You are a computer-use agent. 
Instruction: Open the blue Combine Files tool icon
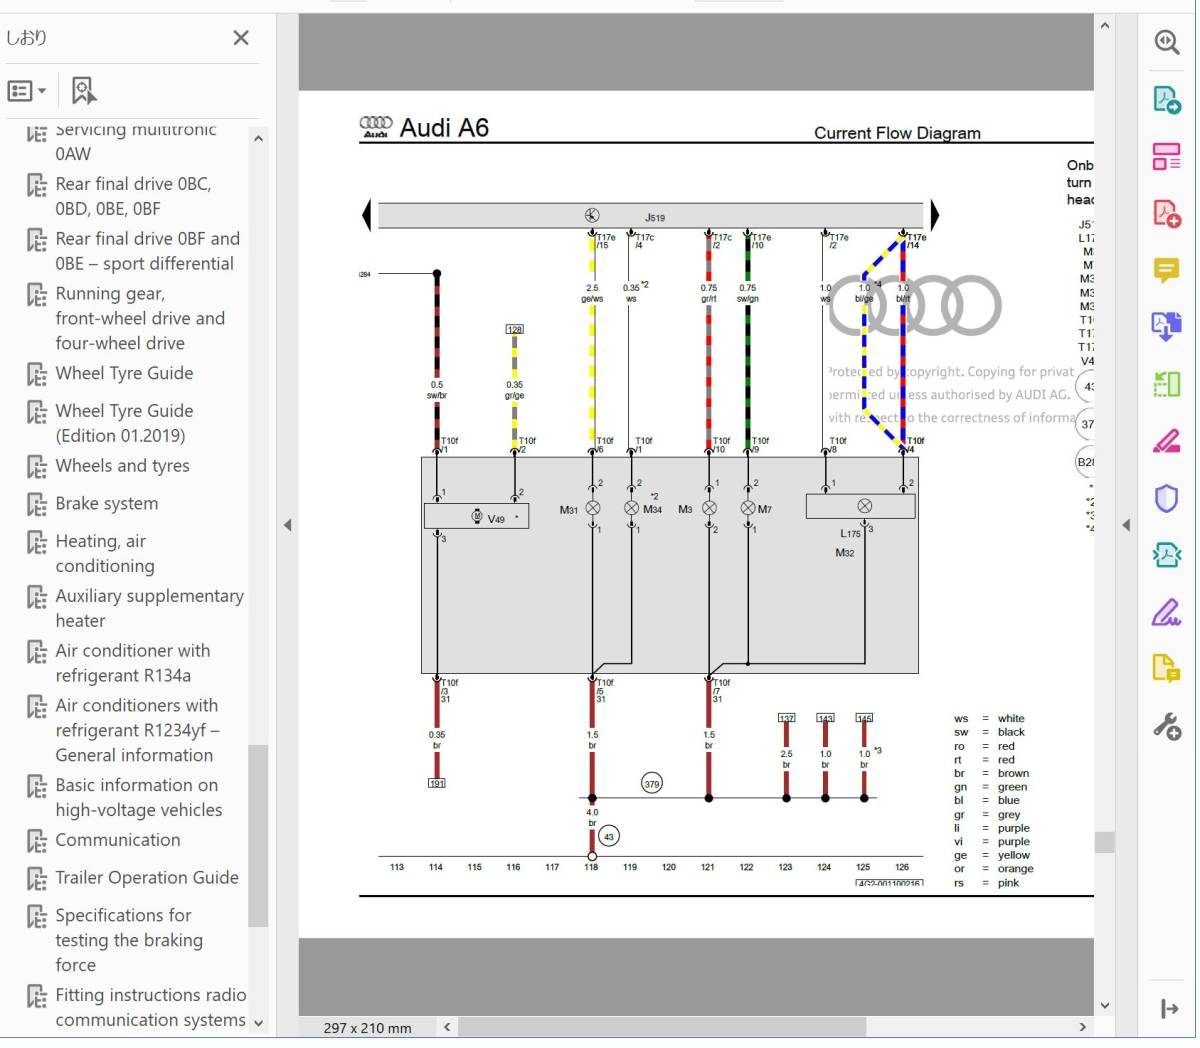[x=1166, y=327]
